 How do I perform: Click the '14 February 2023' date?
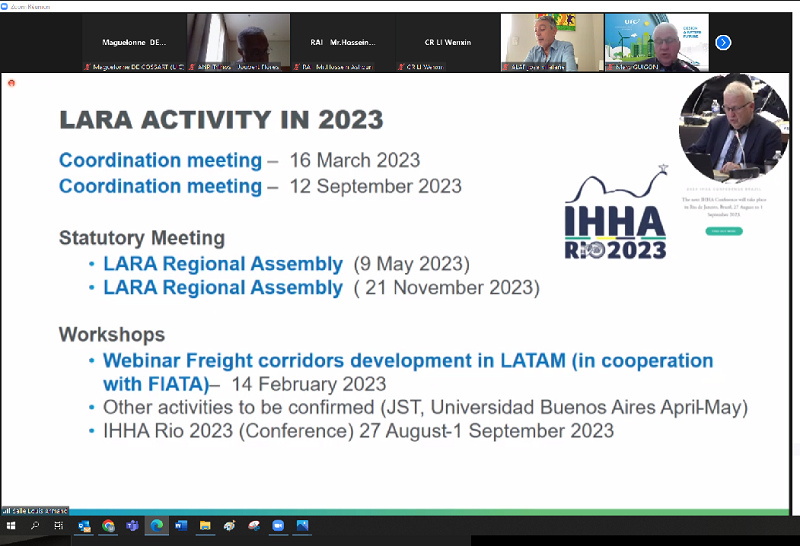(309, 384)
